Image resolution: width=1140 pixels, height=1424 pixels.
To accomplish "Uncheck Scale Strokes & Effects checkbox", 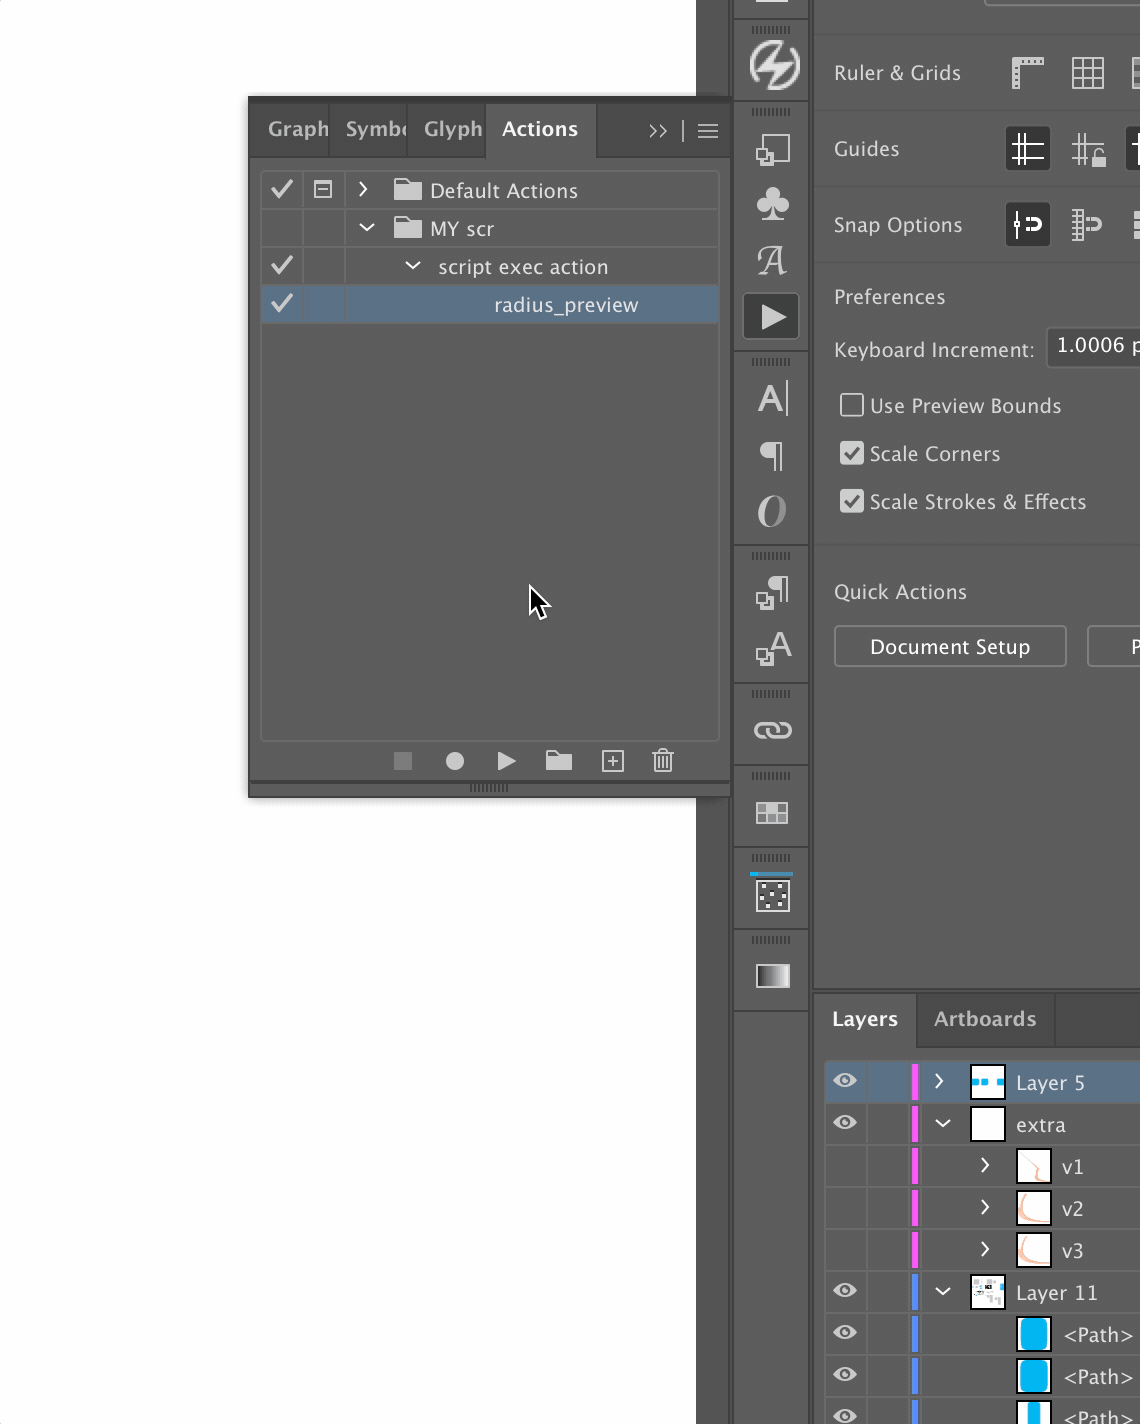I will click(x=852, y=501).
